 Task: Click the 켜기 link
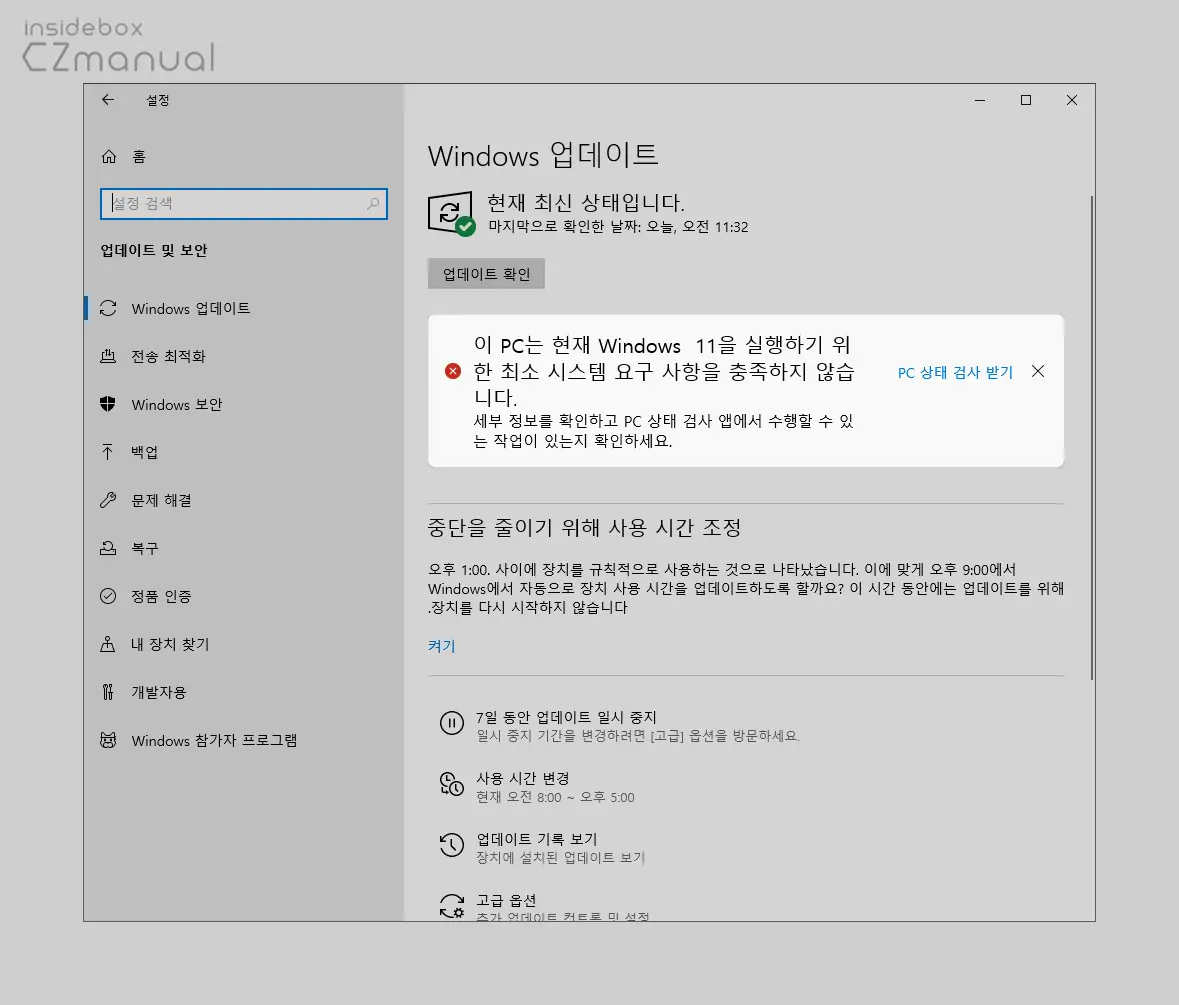pyautogui.click(x=442, y=646)
